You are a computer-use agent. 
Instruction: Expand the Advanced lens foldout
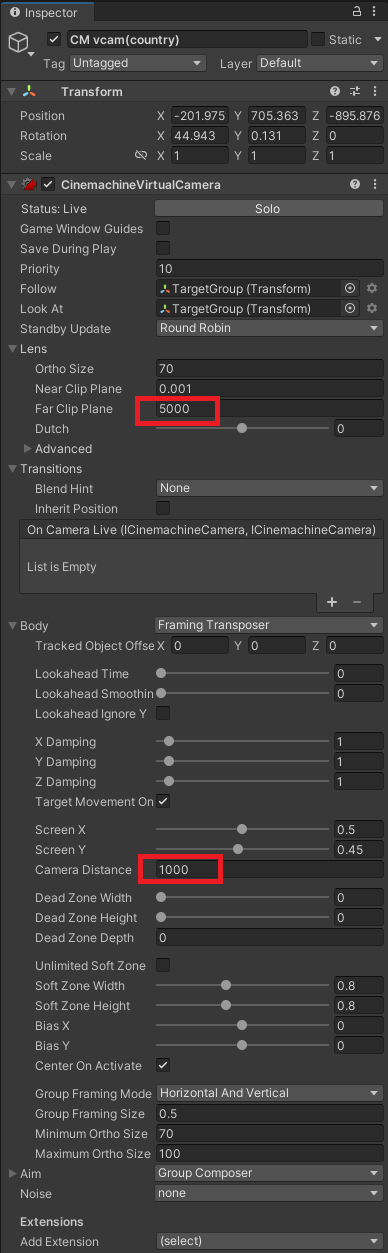tap(27, 449)
